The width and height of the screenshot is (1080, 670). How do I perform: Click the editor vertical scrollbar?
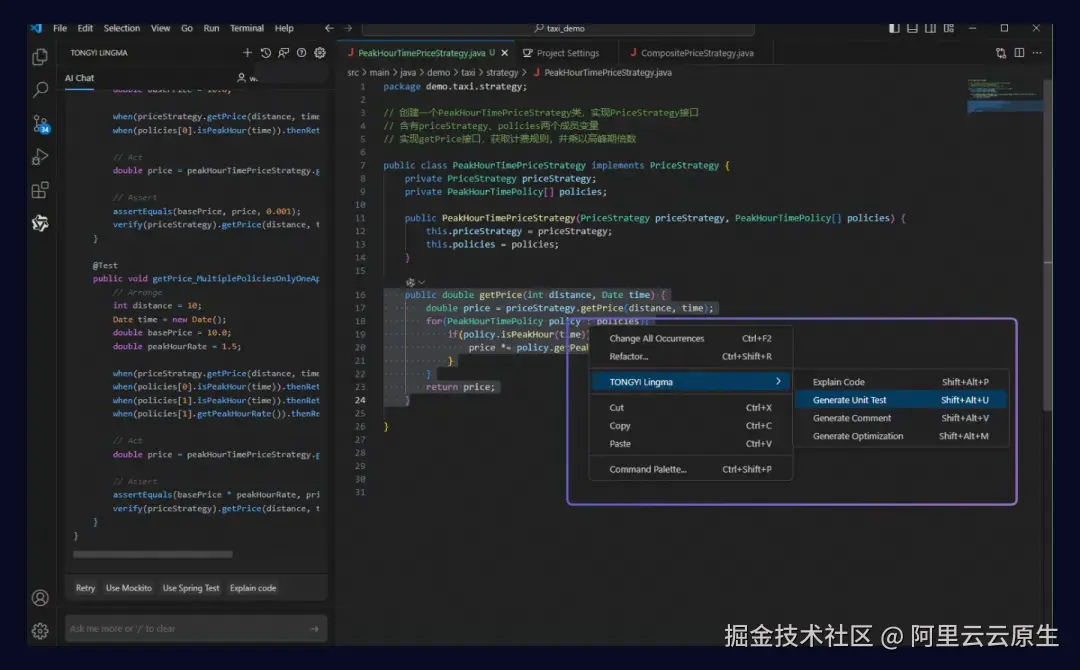tap(1047, 244)
